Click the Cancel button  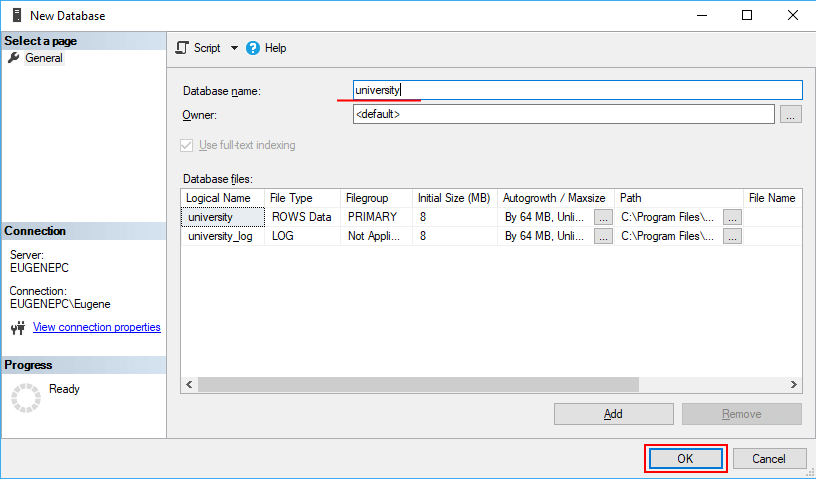pyautogui.click(x=769, y=459)
